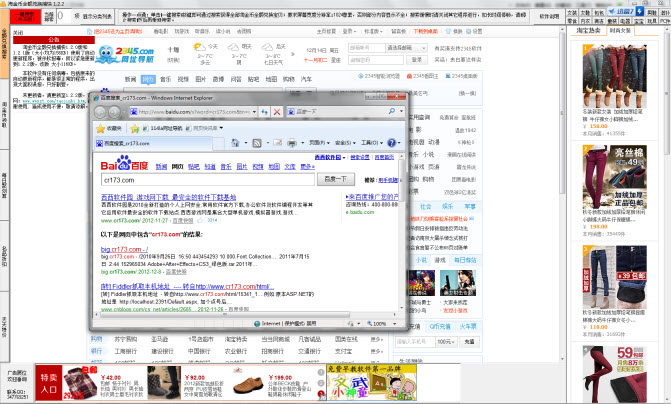This screenshot has width=671, height=404.
Task: Switch to the 淘宝热卖 tab in right panel
Action: pyautogui.click(x=588, y=31)
